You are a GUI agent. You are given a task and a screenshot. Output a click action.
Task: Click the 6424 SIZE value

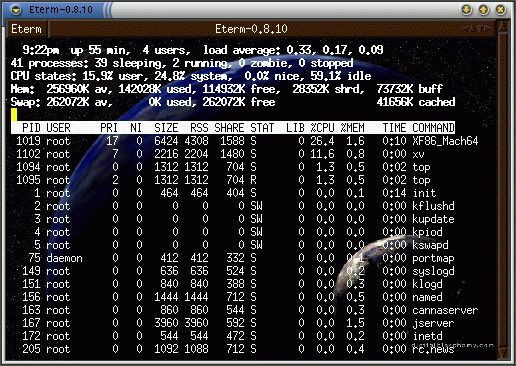pyautogui.click(x=166, y=141)
